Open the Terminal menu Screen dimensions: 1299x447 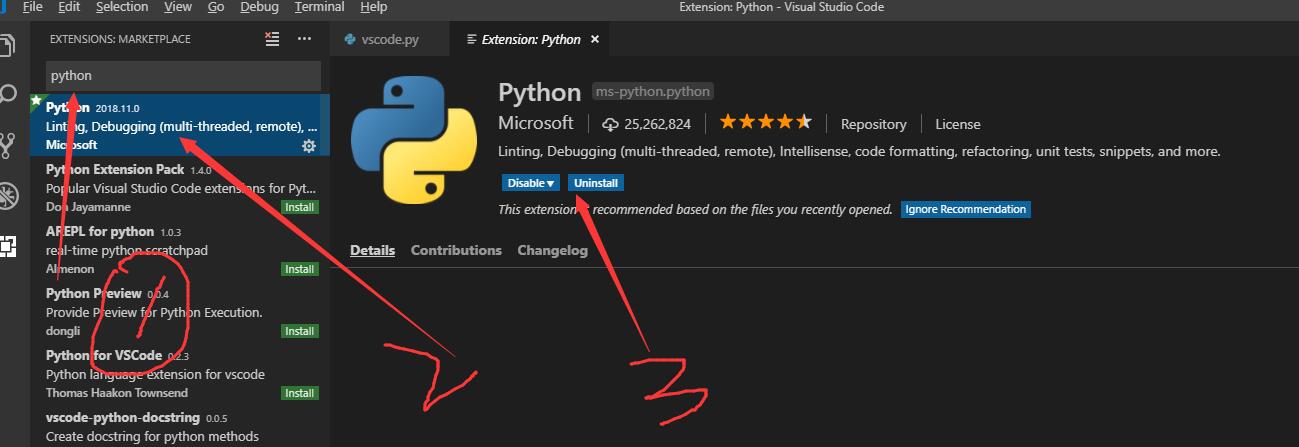[x=319, y=7]
